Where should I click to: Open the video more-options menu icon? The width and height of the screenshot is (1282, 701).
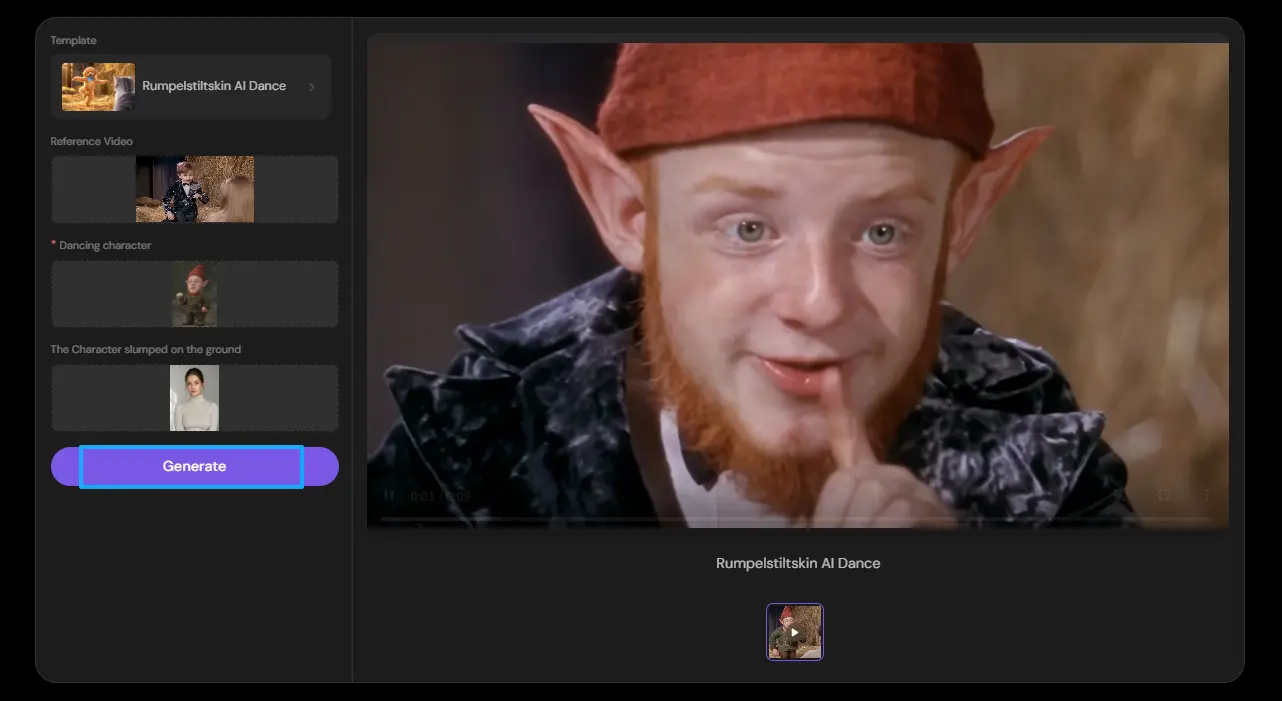(x=1206, y=495)
